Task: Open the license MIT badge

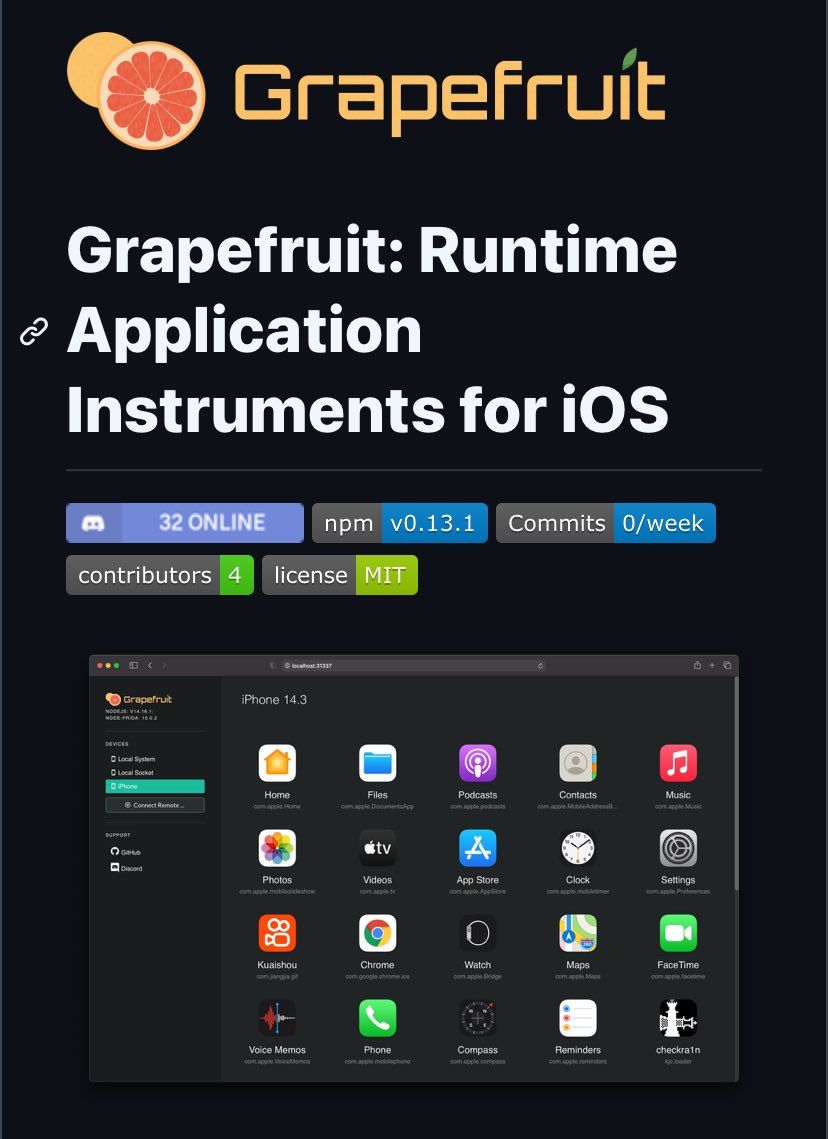Action: point(340,575)
